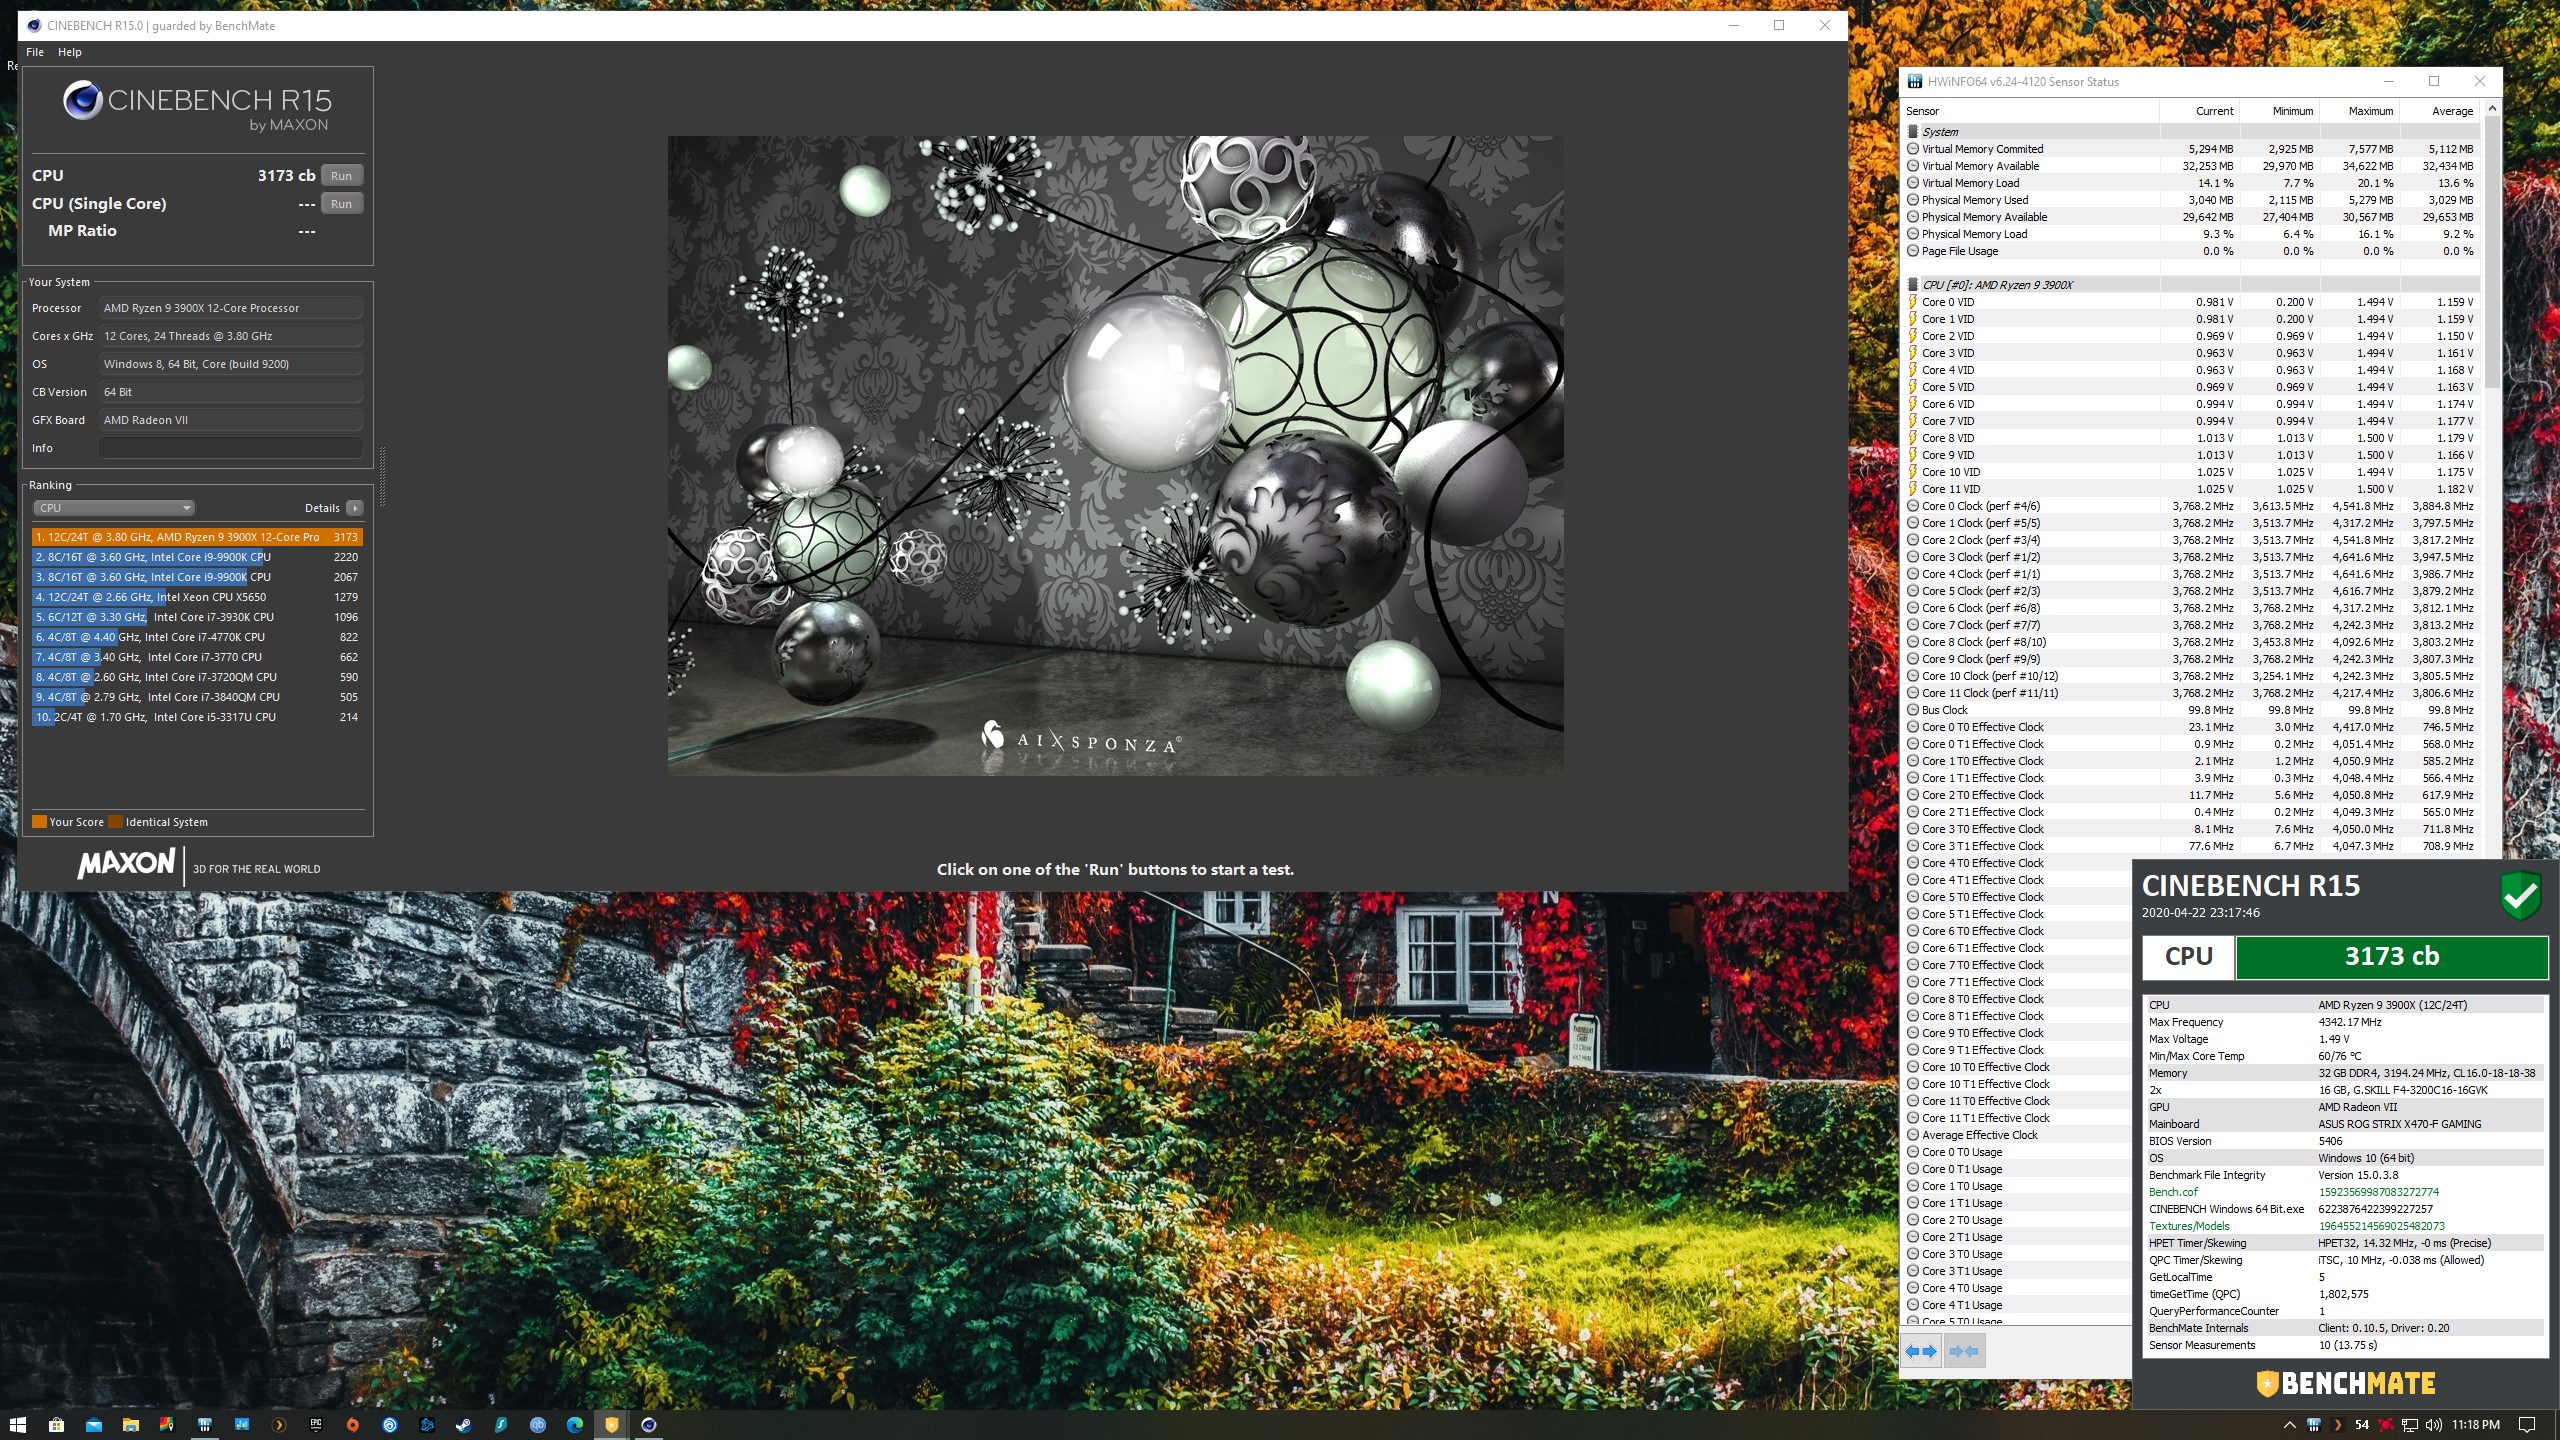Viewport: 2560px width, 1440px height.
Task: Click HWiNFO tray icon
Action: click(2313, 1425)
